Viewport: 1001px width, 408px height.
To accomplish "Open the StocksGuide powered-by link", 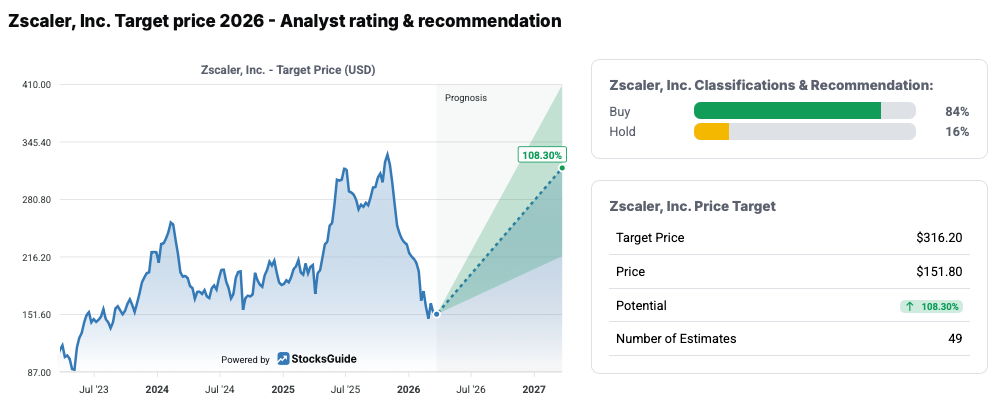I will coord(316,359).
